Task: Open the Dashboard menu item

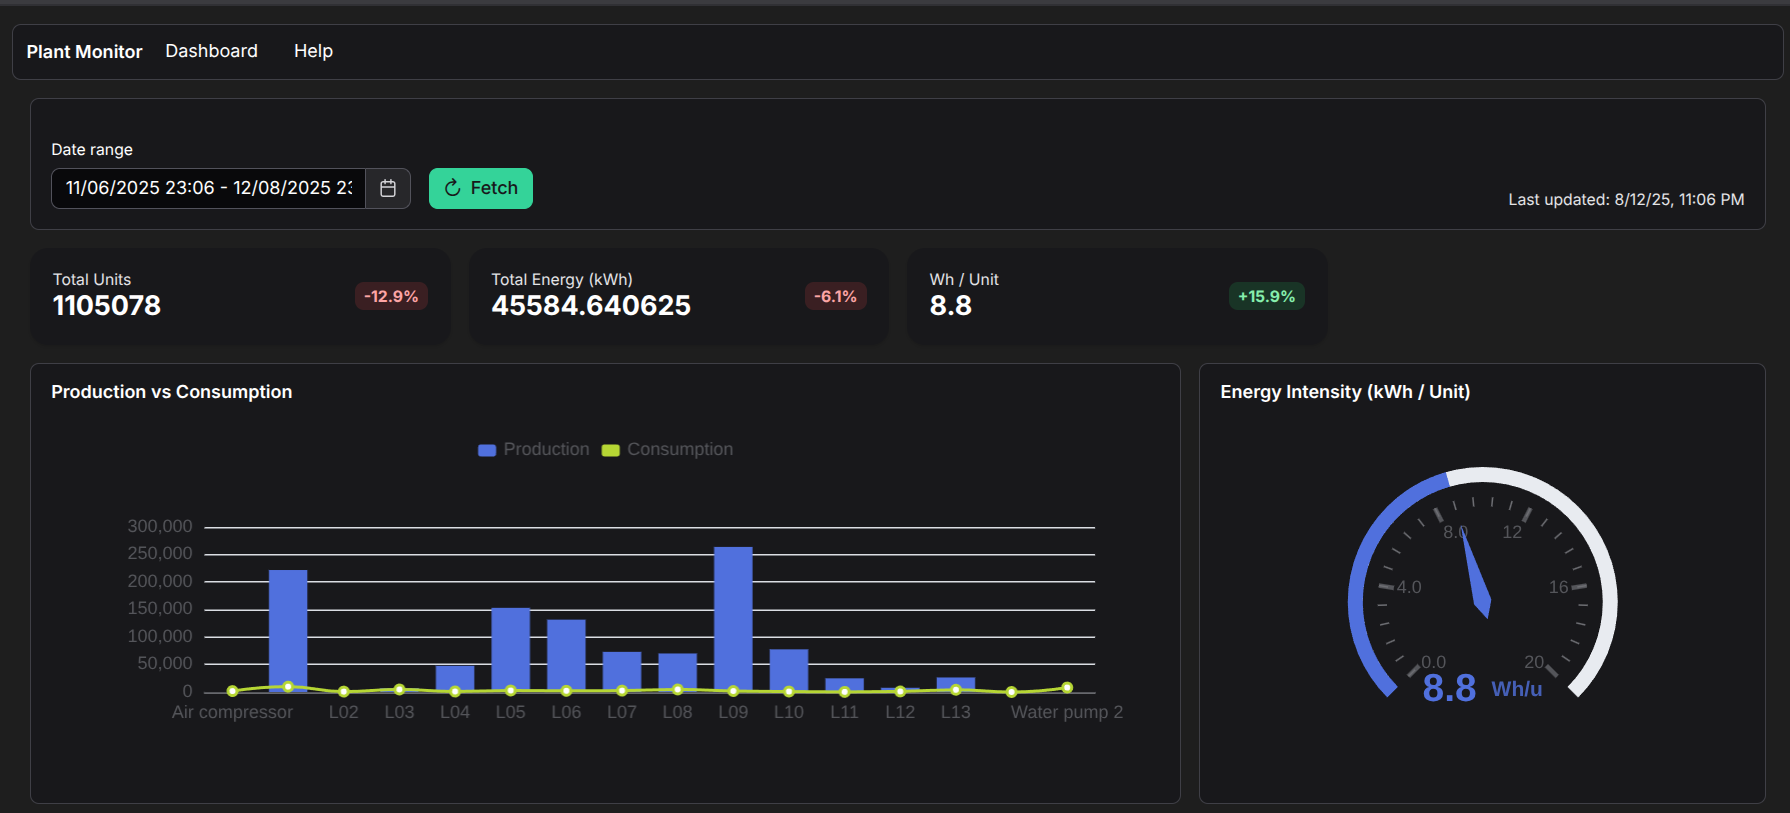Action: (211, 51)
